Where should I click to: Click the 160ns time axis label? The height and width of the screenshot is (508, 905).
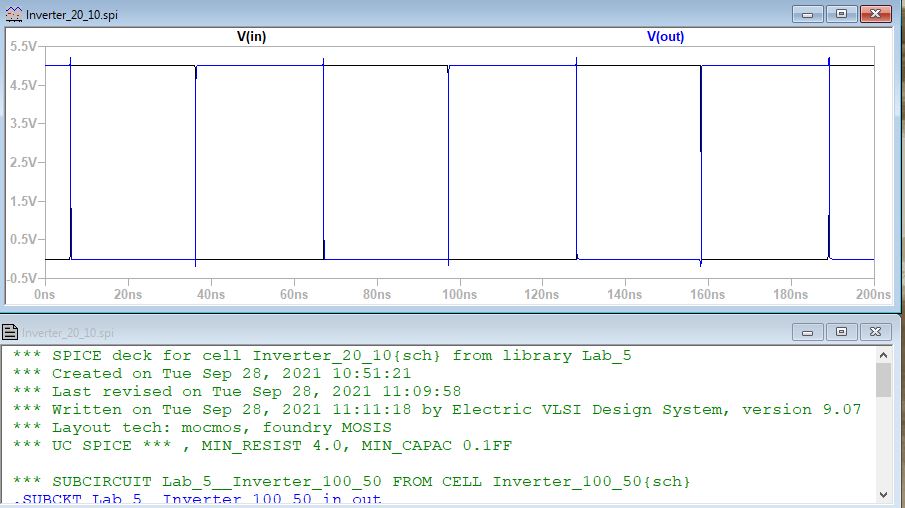pos(708,294)
